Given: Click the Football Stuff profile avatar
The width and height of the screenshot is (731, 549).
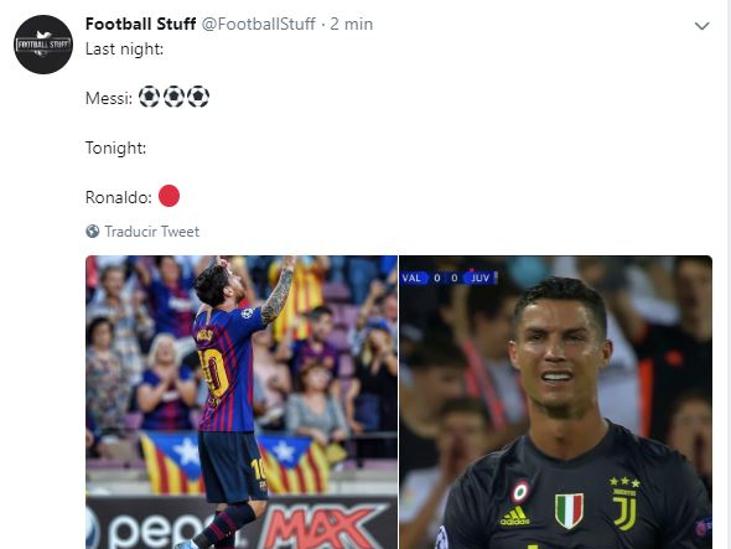Looking at the screenshot, I should 43,44.
